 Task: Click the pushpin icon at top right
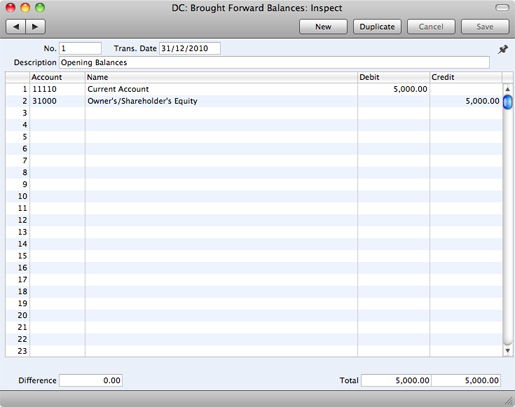(503, 49)
